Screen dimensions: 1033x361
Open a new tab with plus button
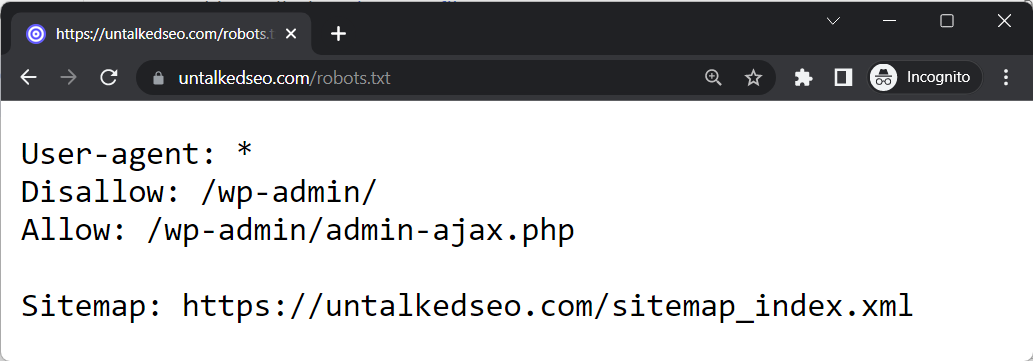pos(338,34)
